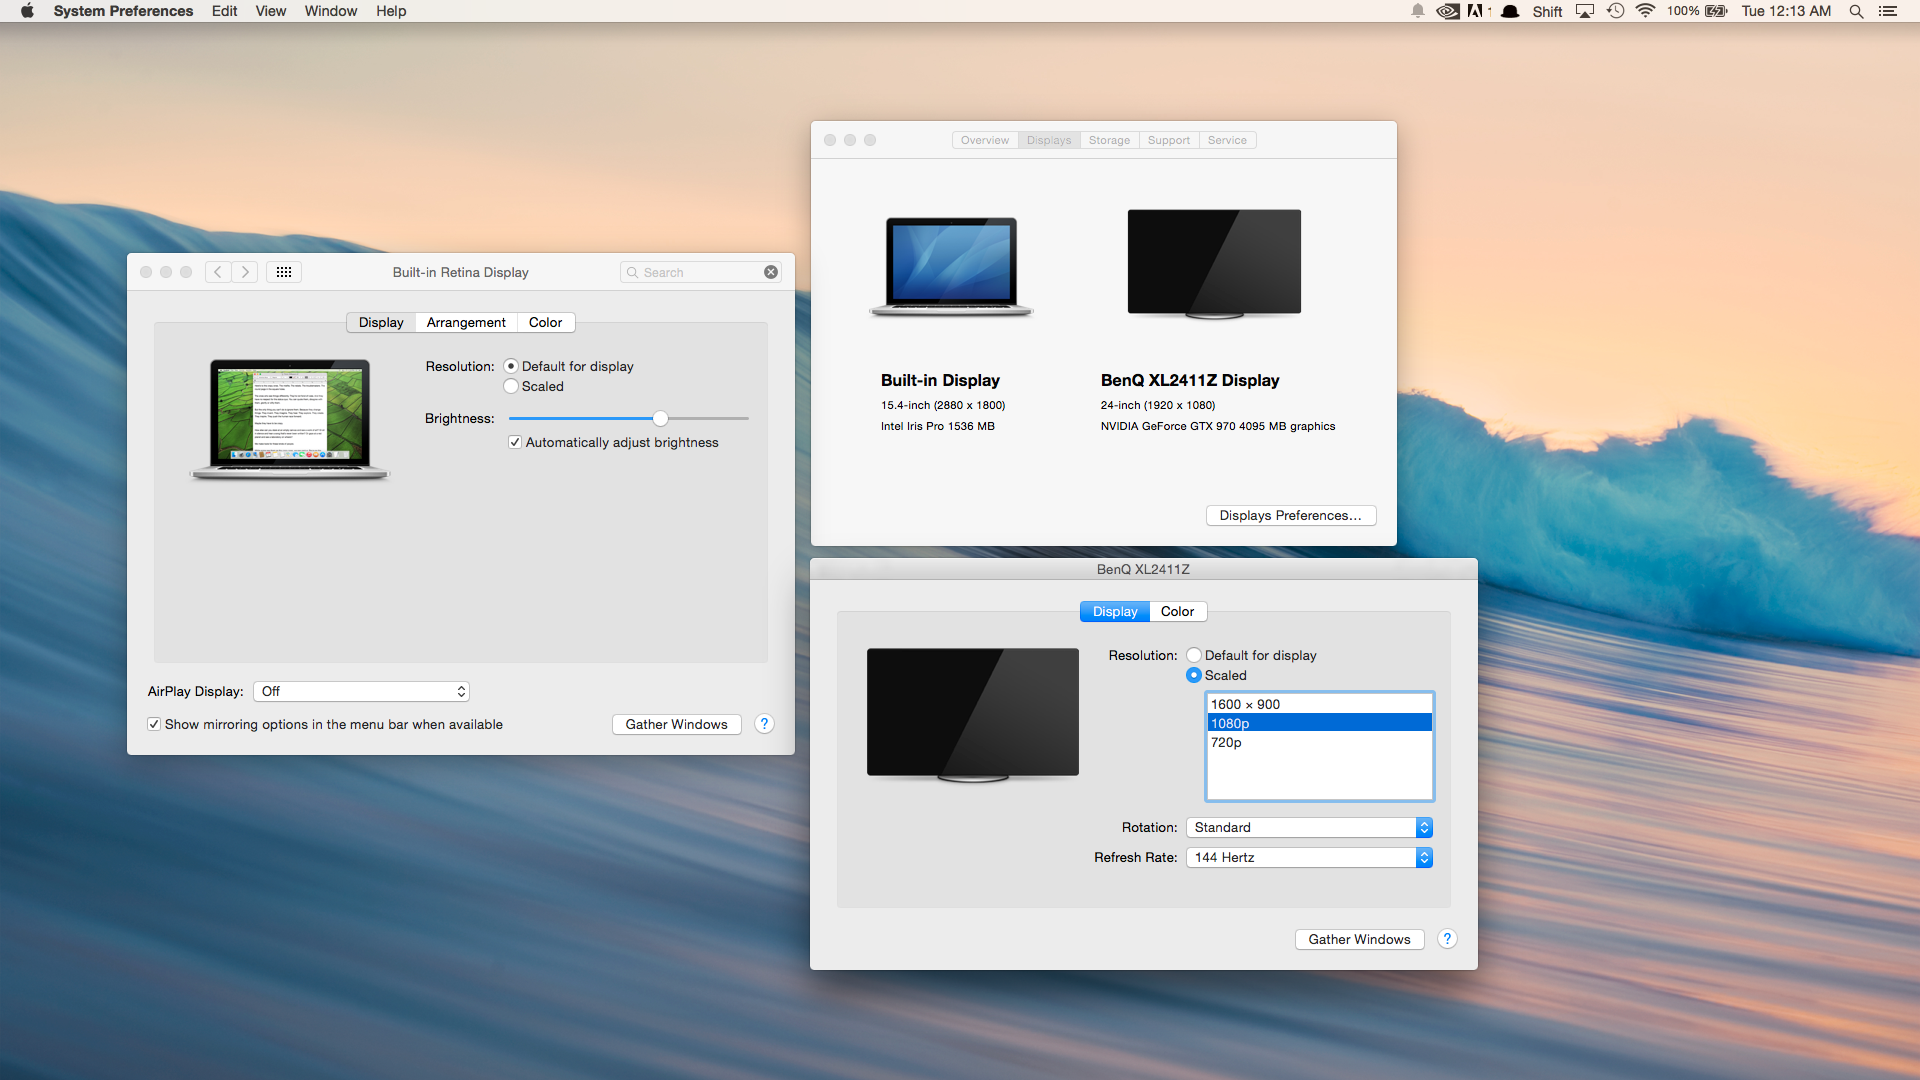Open help in Built-in Retina Display window
The width and height of the screenshot is (1920, 1080).
[764, 724]
